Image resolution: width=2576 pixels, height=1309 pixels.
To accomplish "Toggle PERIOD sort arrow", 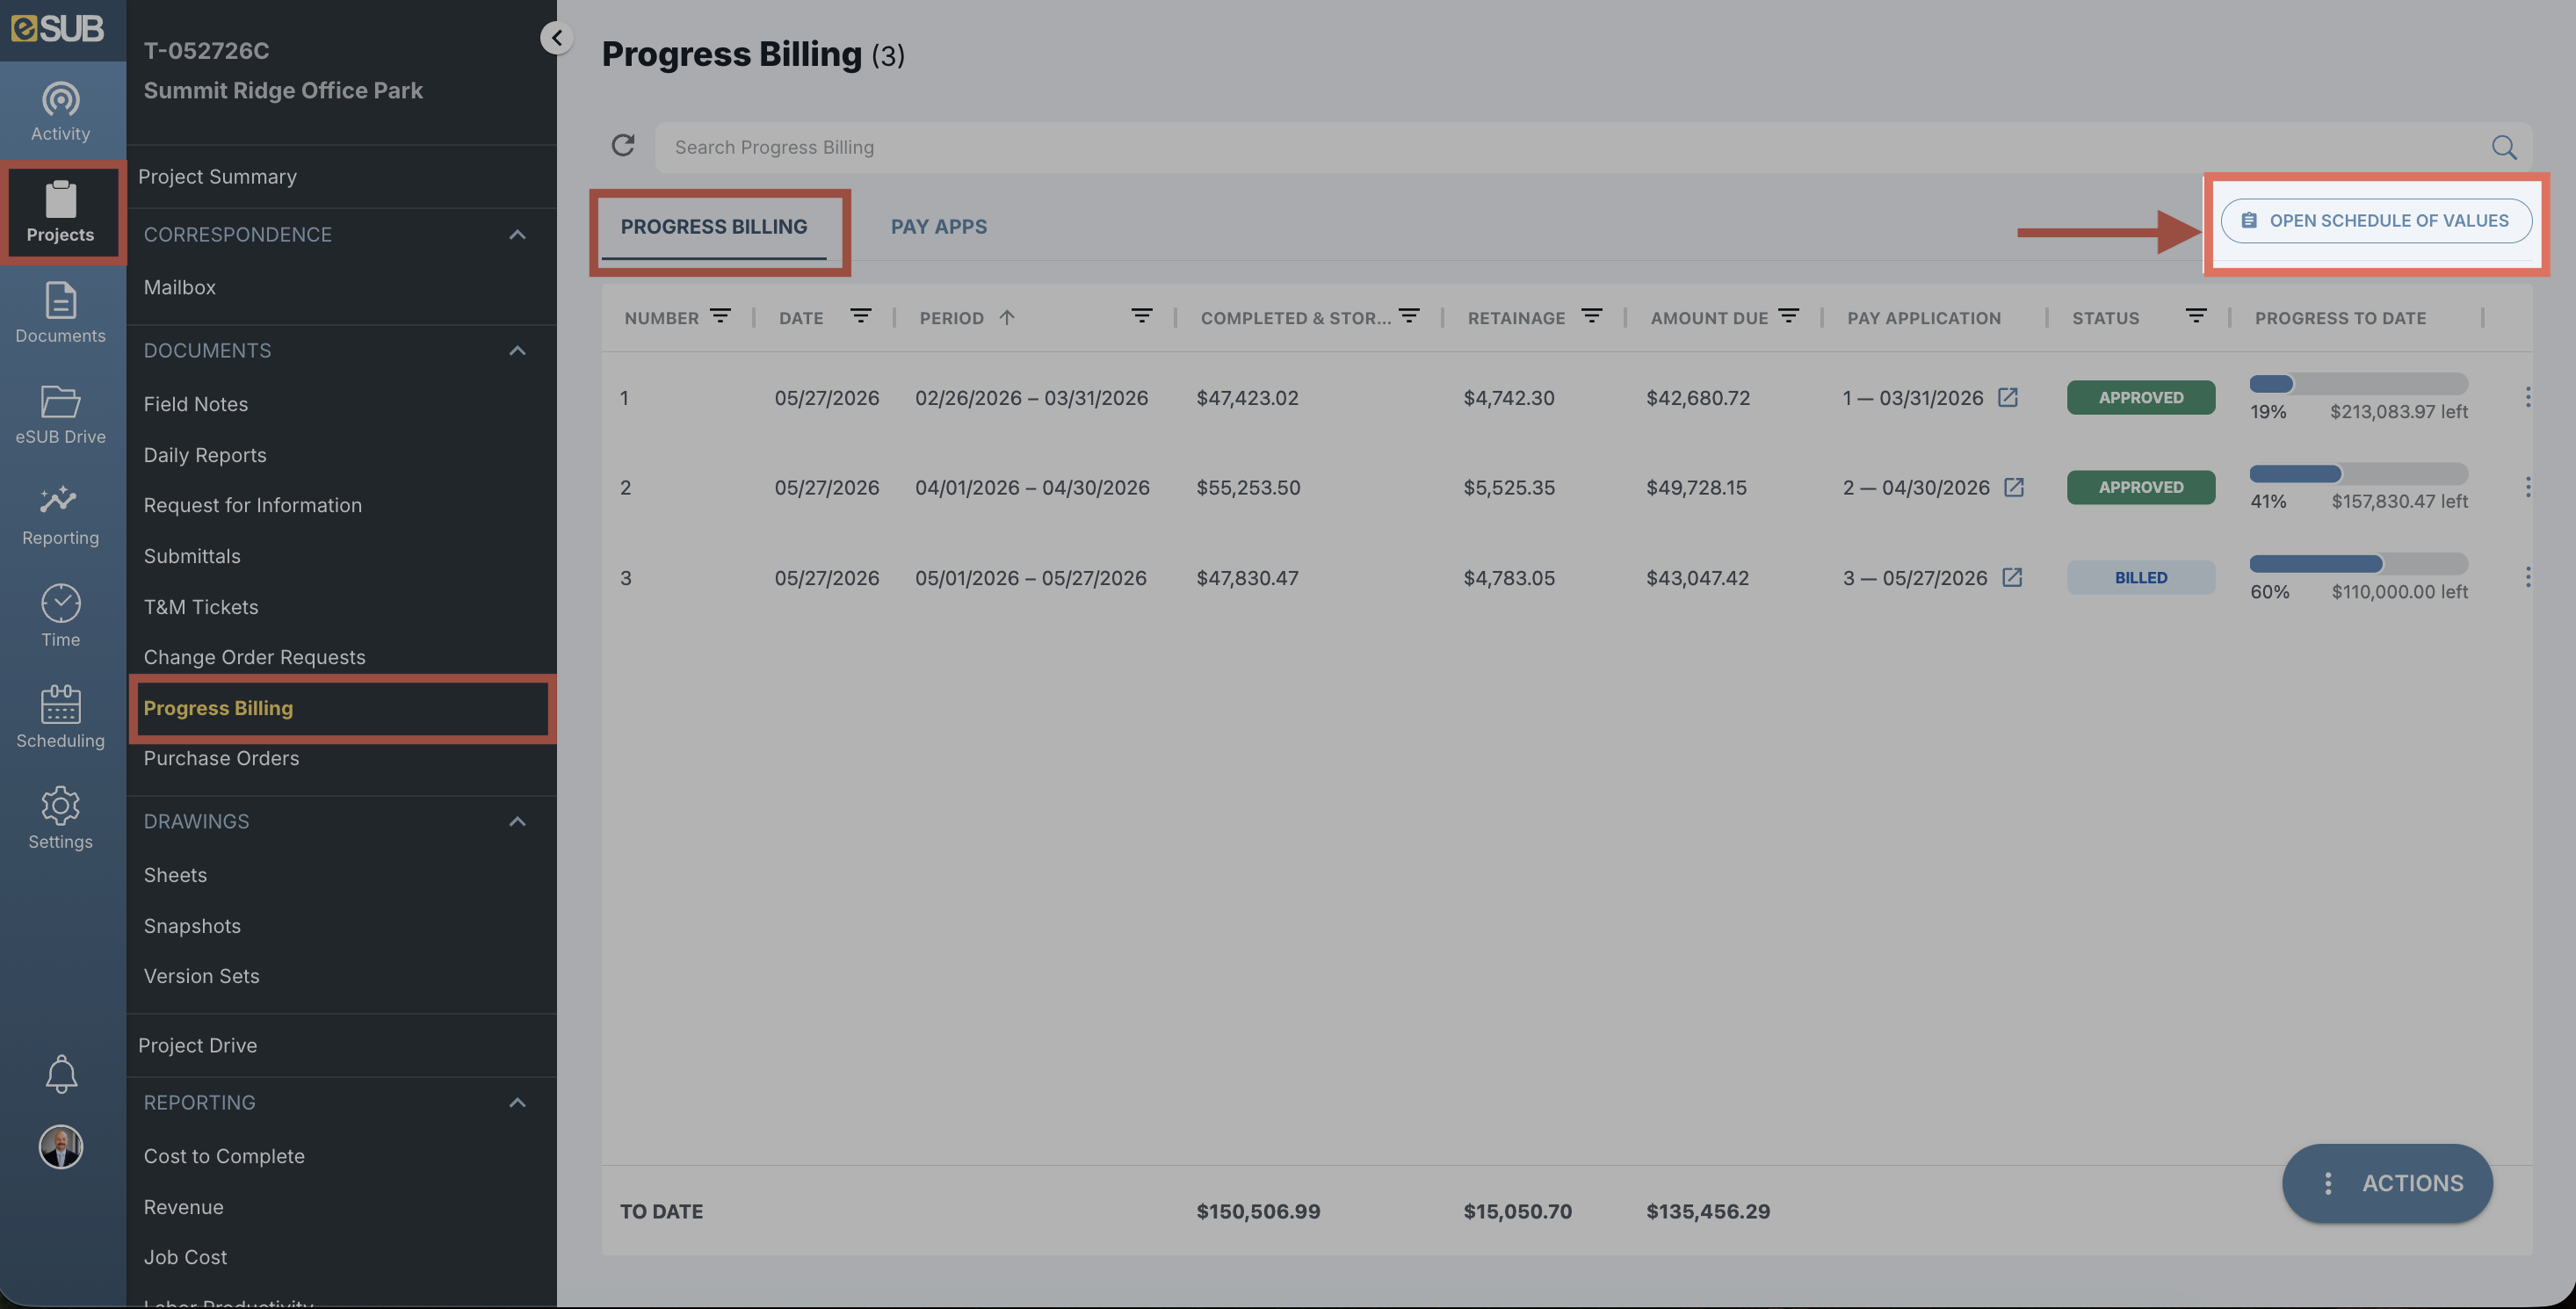I will tap(1007, 317).
